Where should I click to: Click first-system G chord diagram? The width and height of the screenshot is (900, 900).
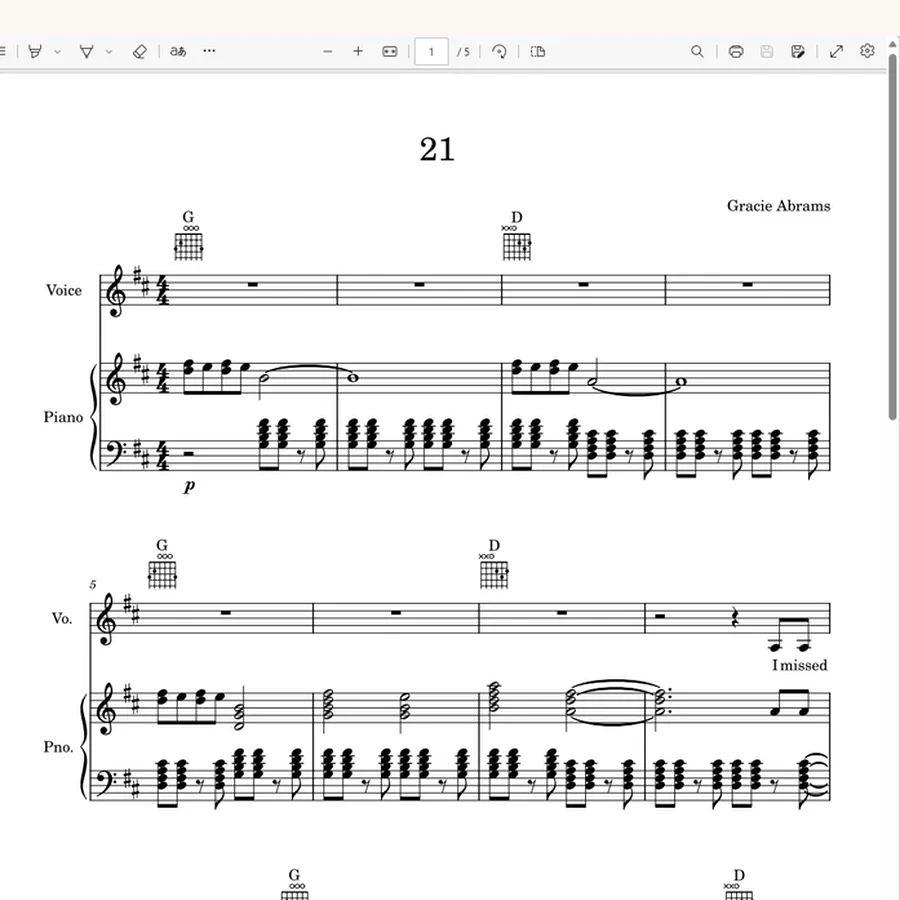click(189, 243)
